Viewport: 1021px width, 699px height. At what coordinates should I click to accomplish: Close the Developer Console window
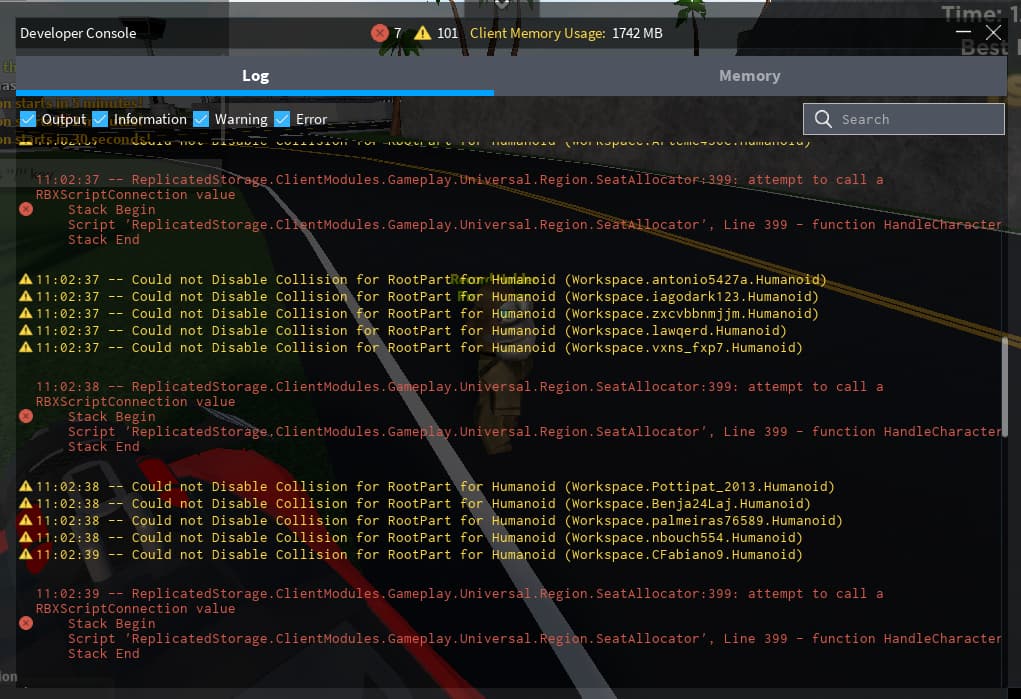pyautogui.click(x=993, y=33)
